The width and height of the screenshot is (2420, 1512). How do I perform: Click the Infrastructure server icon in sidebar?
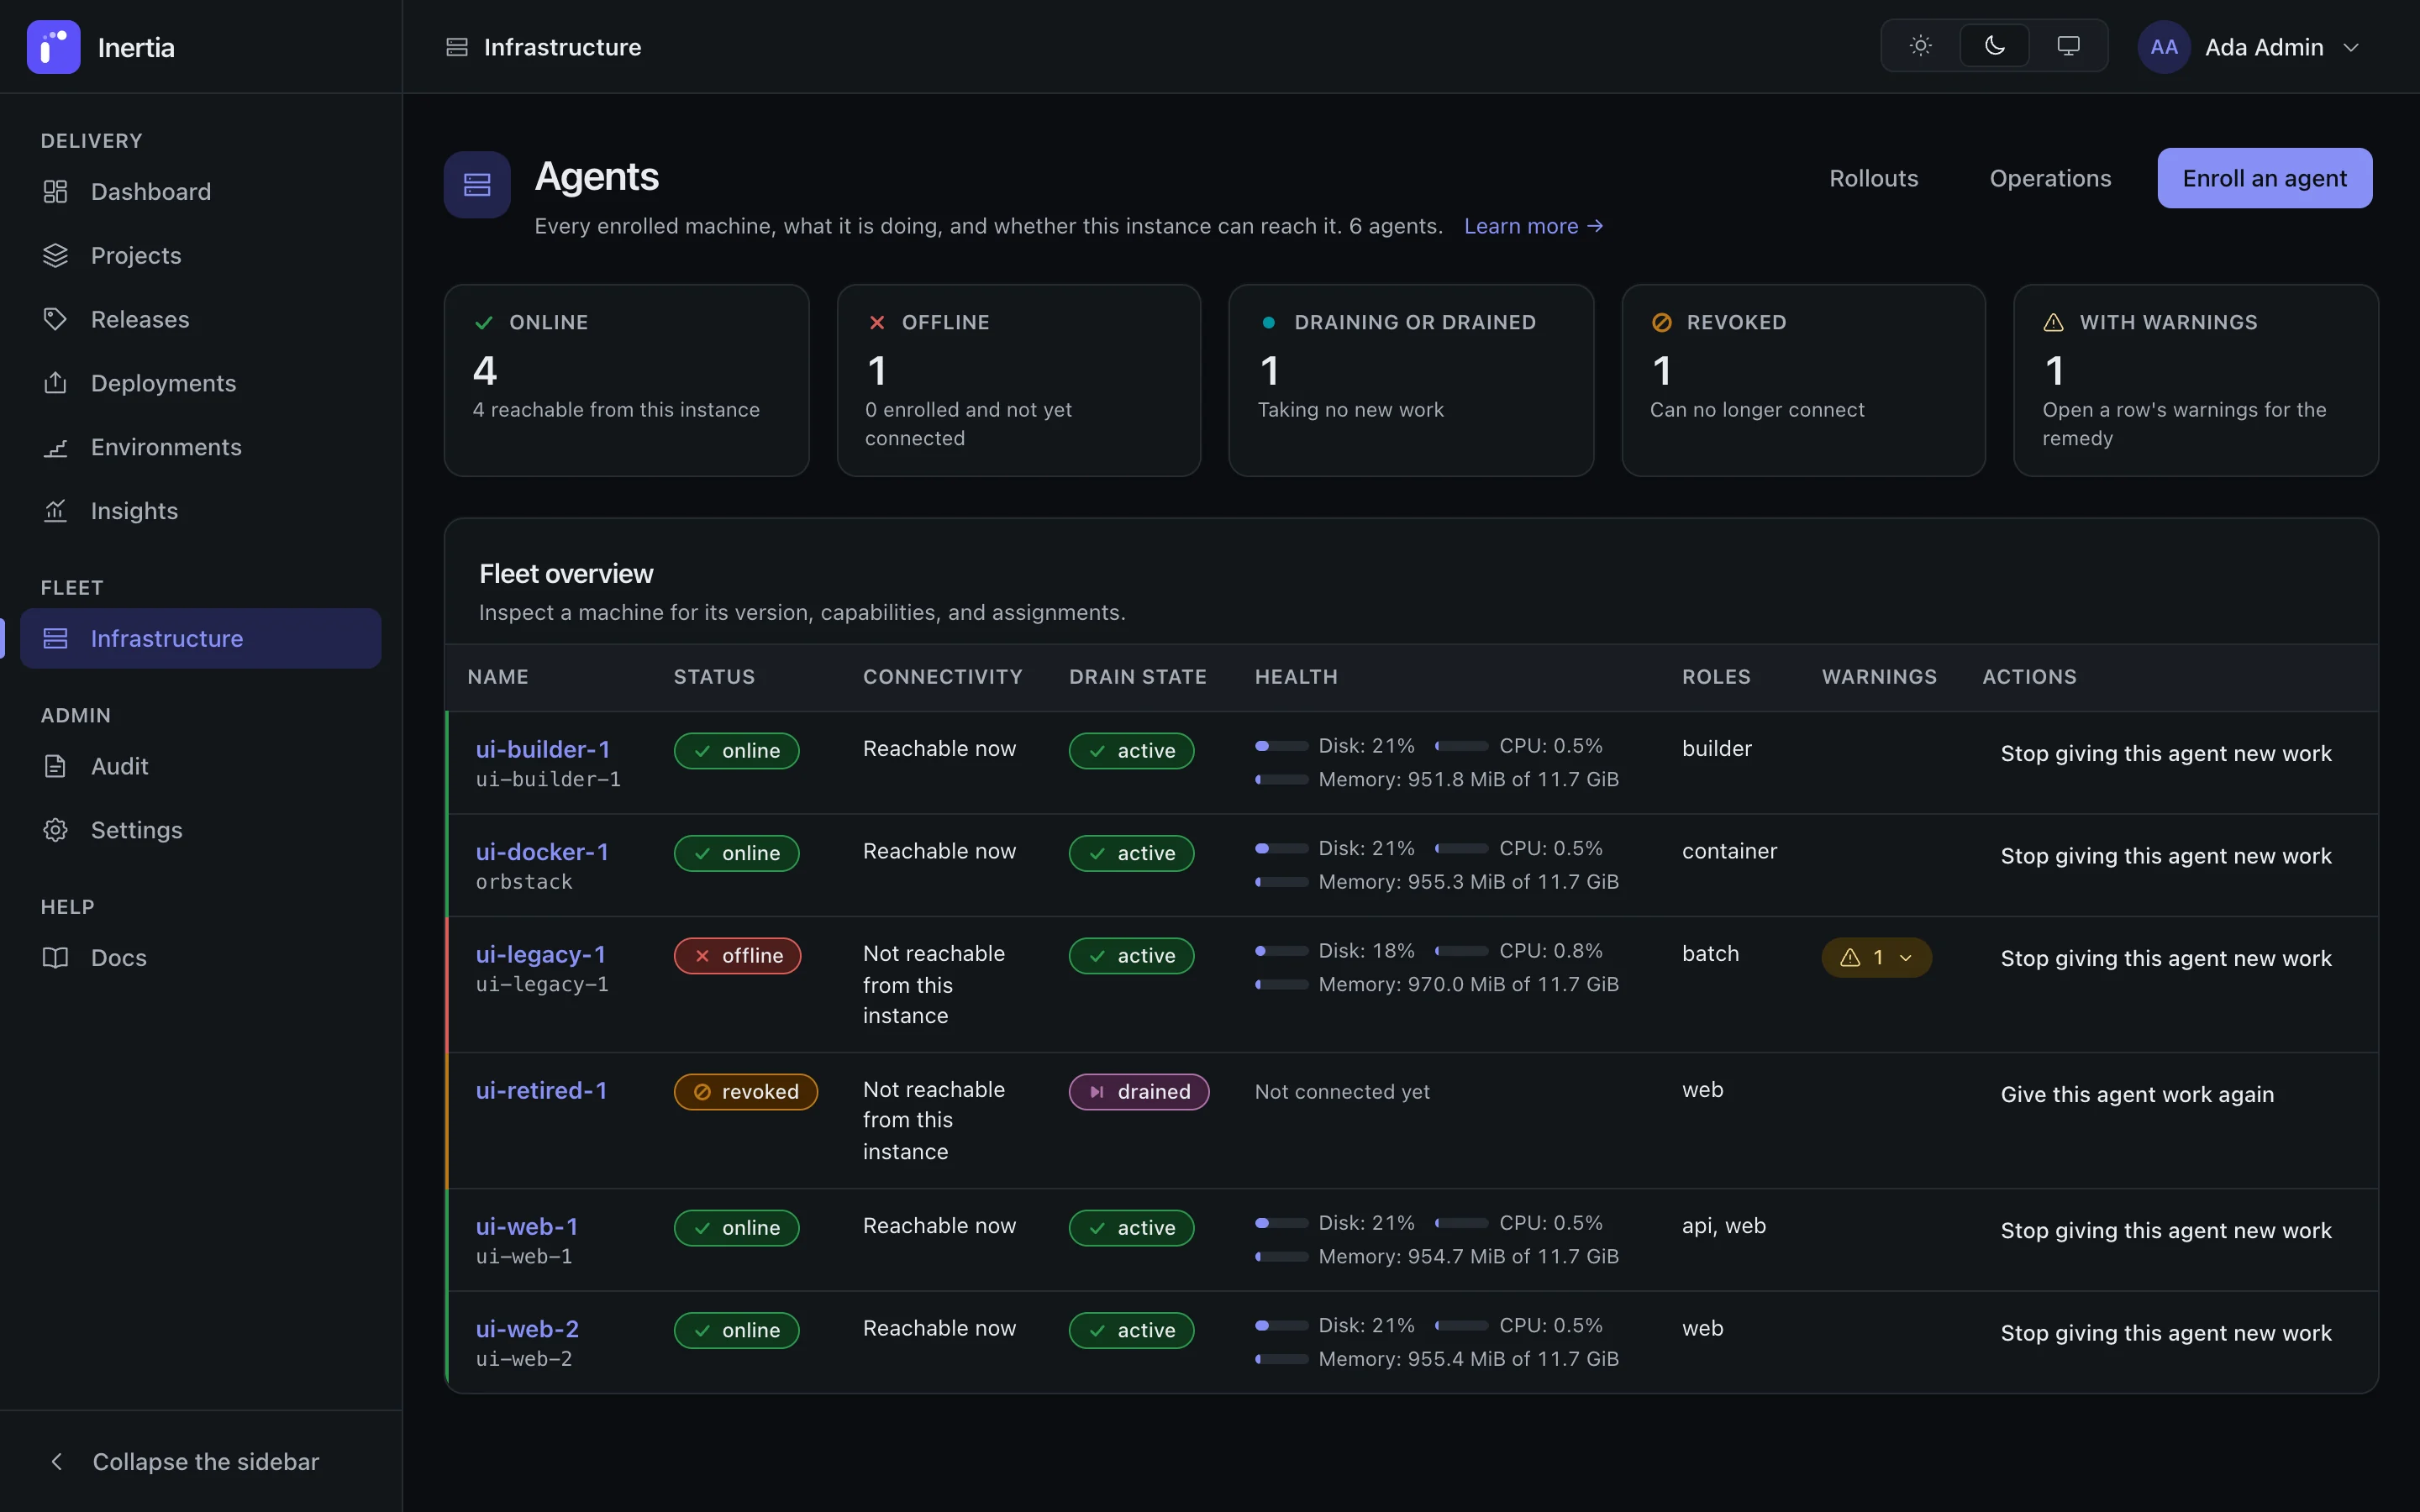[x=55, y=638]
